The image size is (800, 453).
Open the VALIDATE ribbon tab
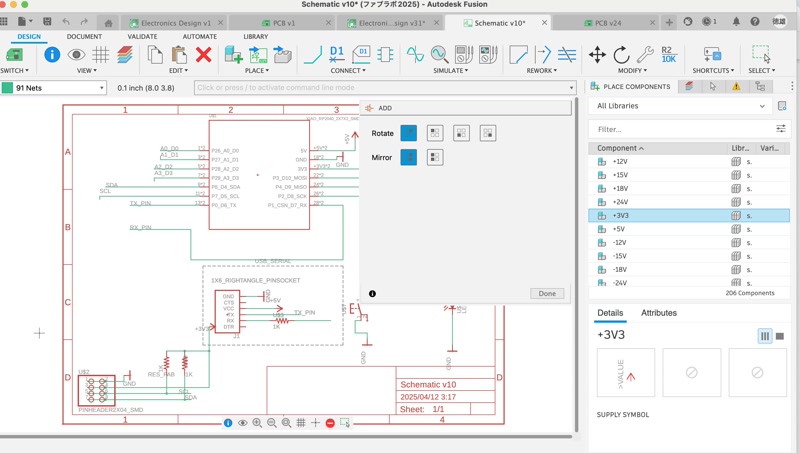coord(142,37)
